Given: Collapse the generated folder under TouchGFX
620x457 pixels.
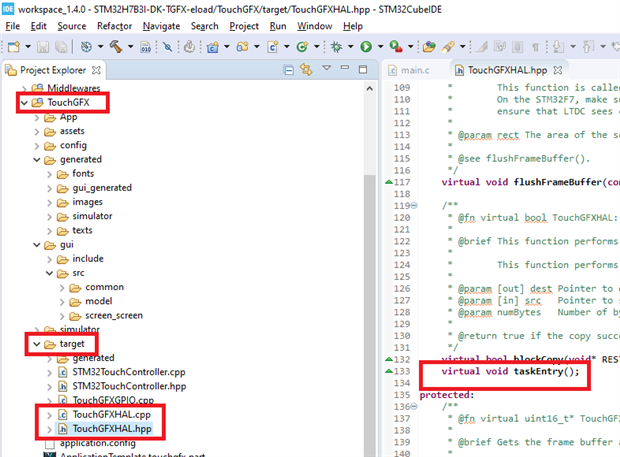Looking at the screenshot, I should 37,159.
